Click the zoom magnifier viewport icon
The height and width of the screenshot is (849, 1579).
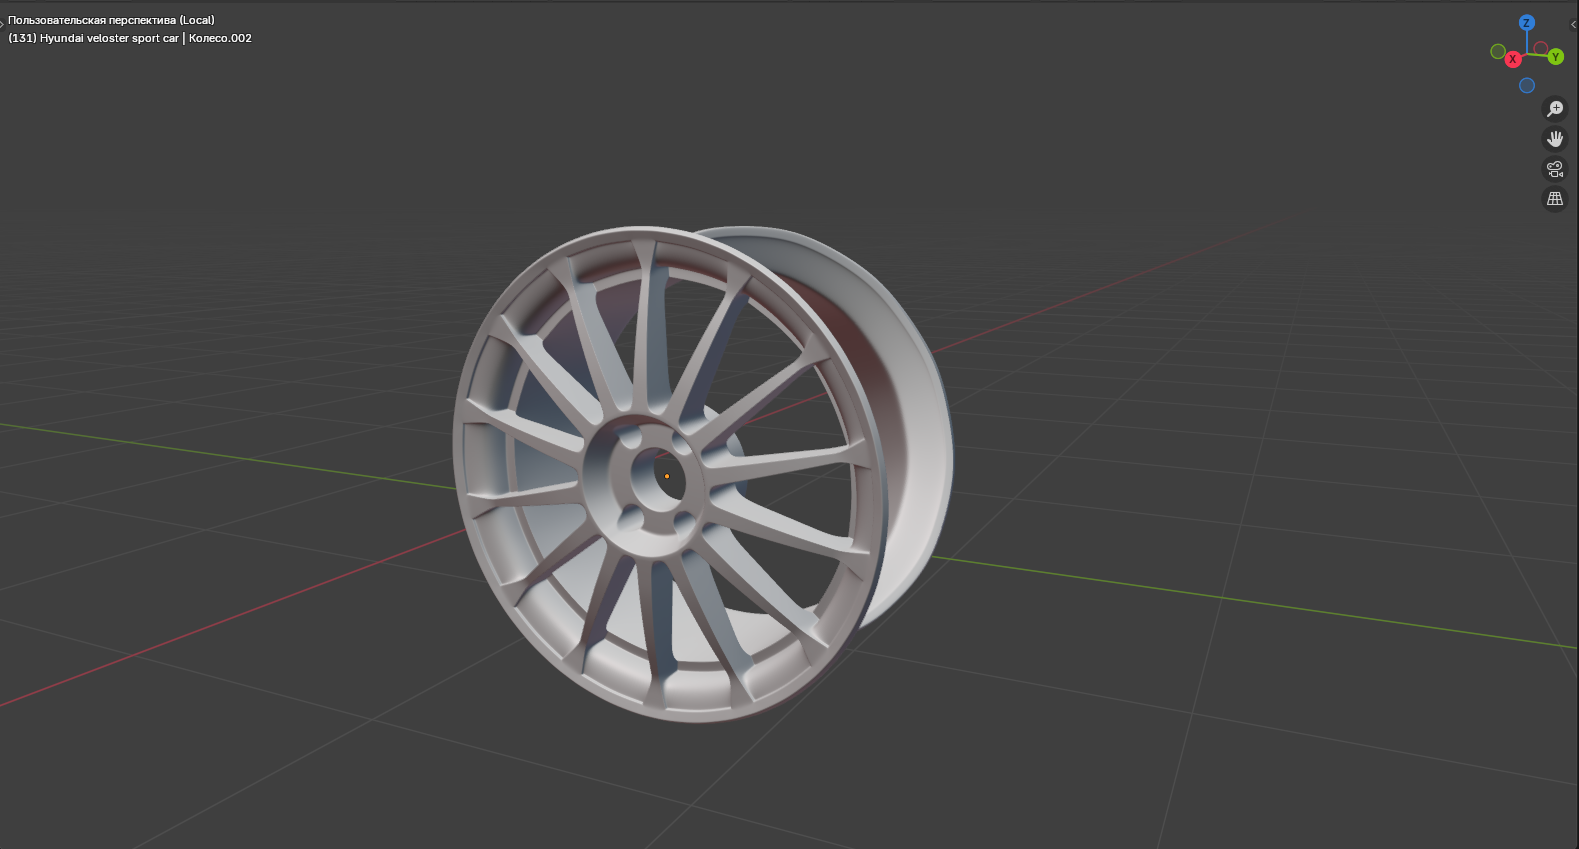pos(1555,109)
